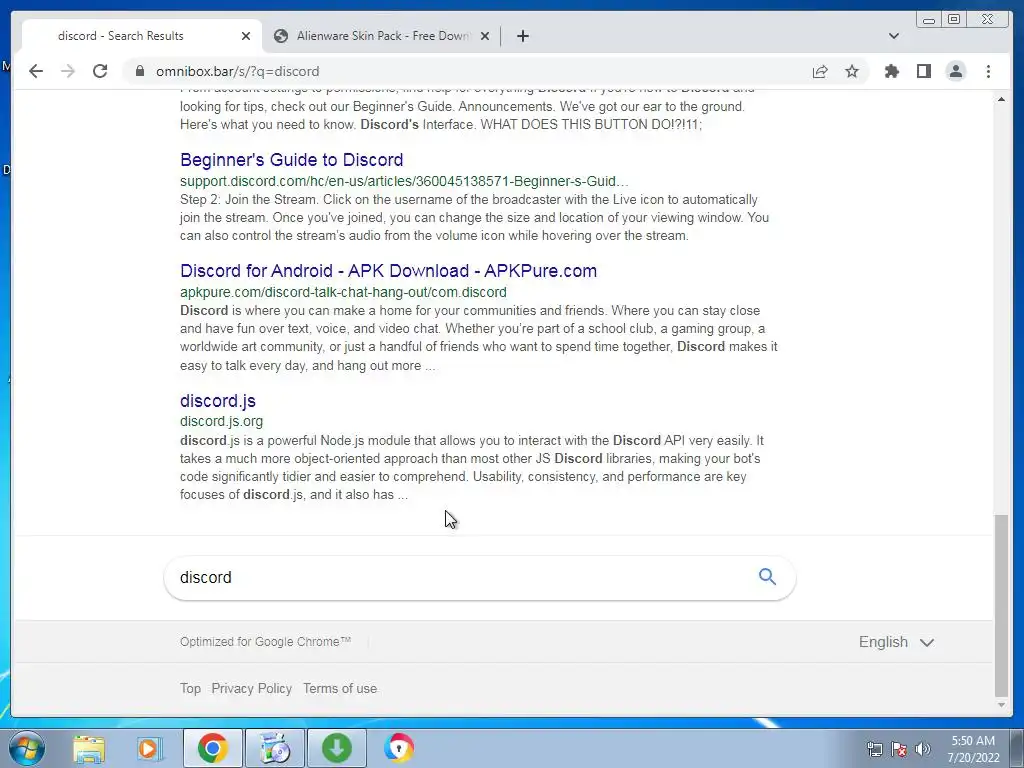The image size is (1024, 768).
Task: Open the Privacy Policy footer link
Action: pos(251,688)
